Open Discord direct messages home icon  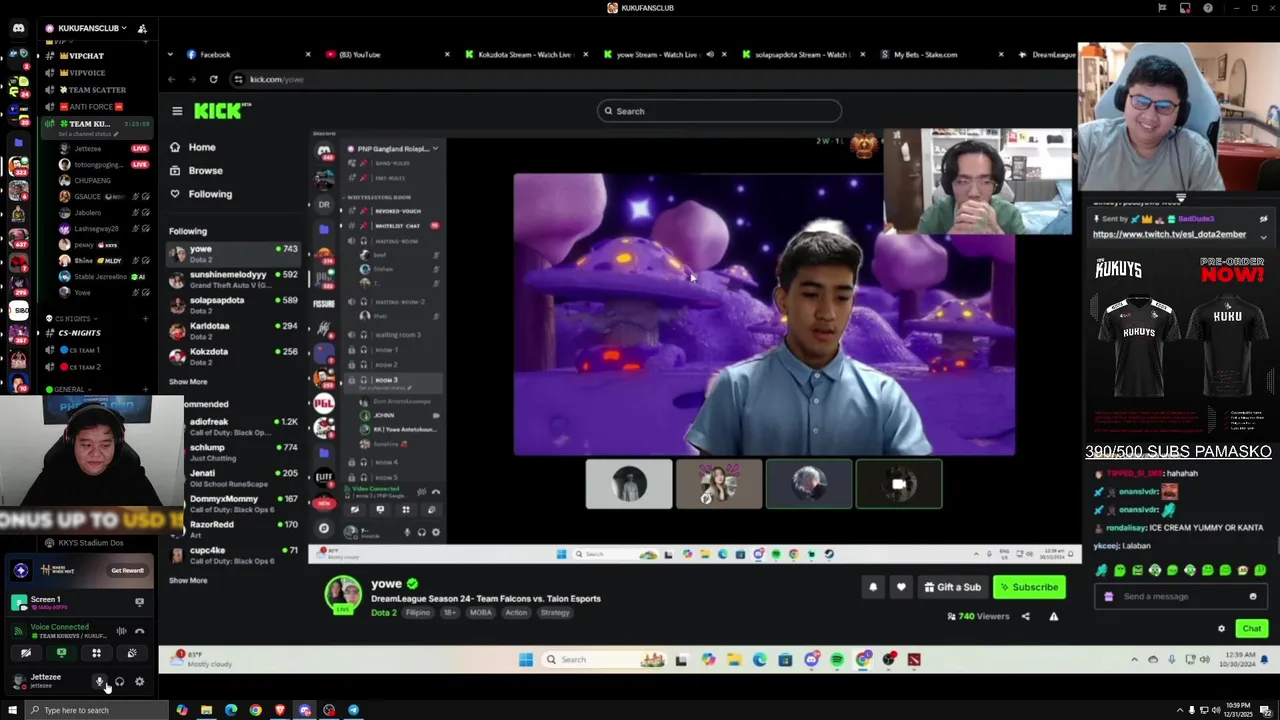[x=18, y=28]
